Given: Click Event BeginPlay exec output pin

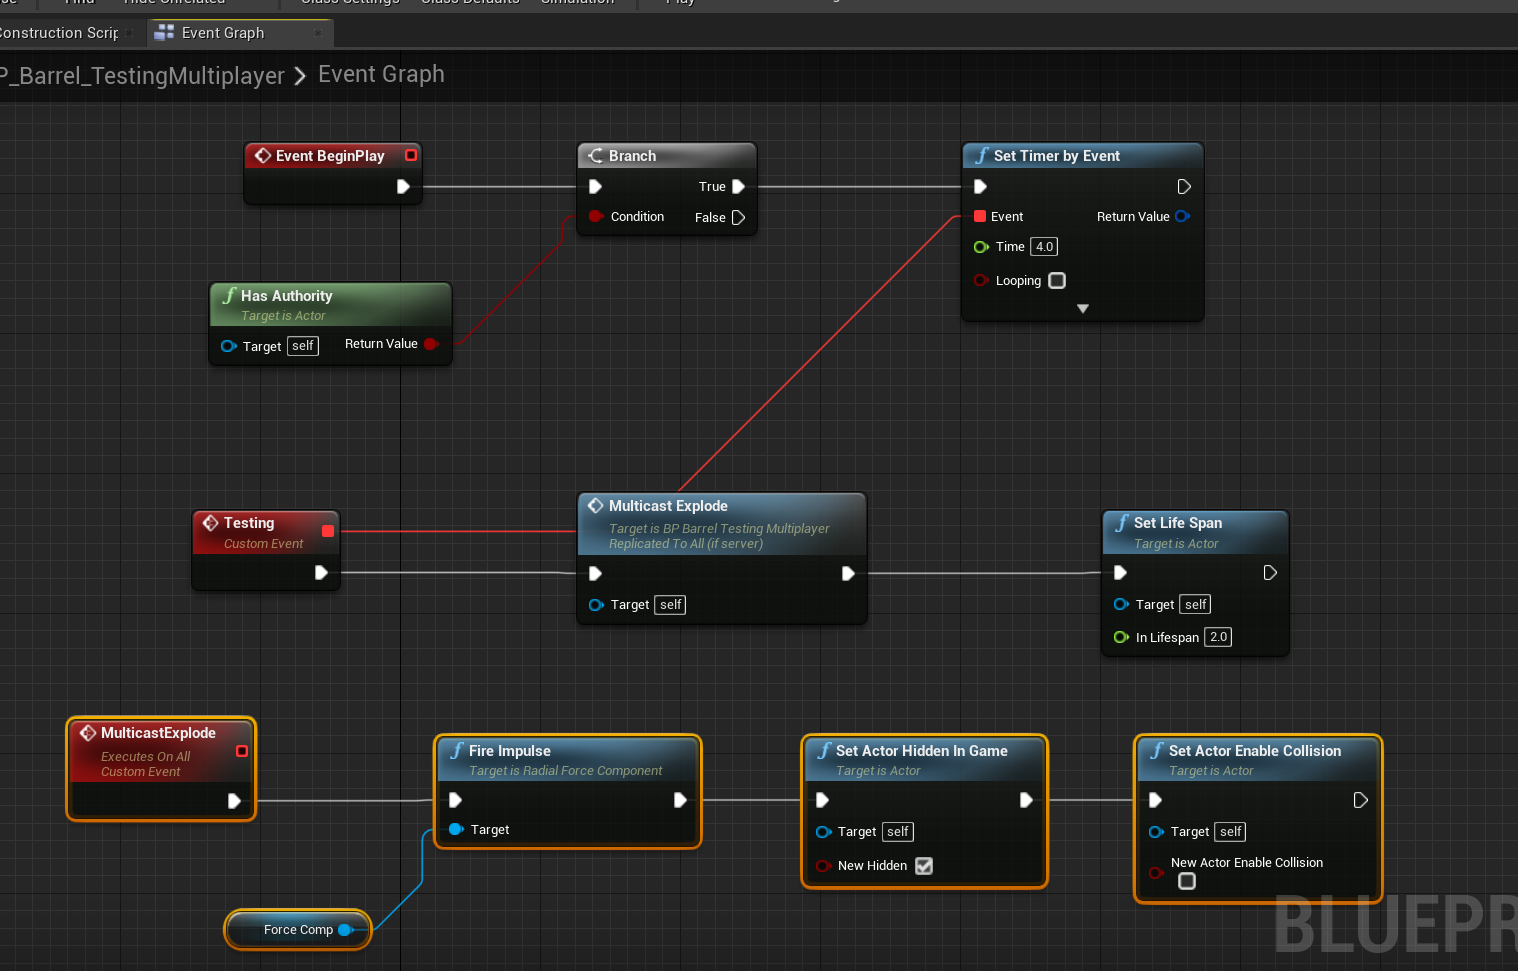Looking at the screenshot, I should [x=403, y=186].
